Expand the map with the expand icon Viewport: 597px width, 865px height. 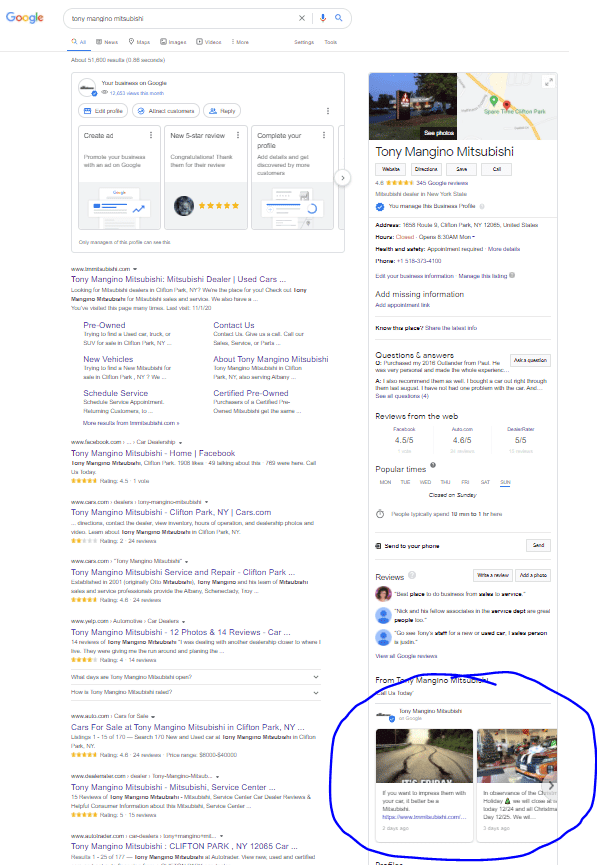pos(548,82)
